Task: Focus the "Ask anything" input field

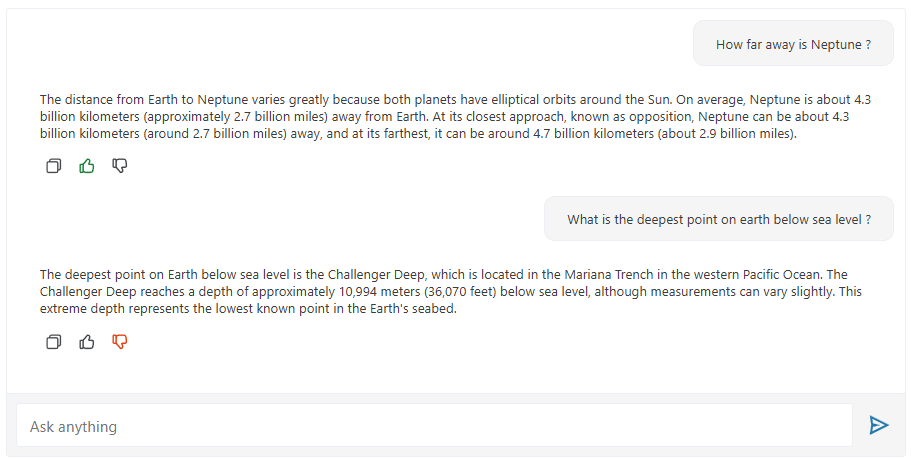Action: click(x=434, y=426)
